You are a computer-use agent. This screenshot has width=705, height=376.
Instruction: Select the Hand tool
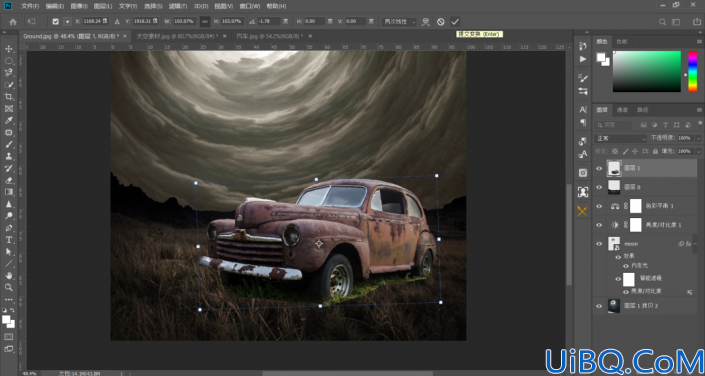click(x=9, y=275)
